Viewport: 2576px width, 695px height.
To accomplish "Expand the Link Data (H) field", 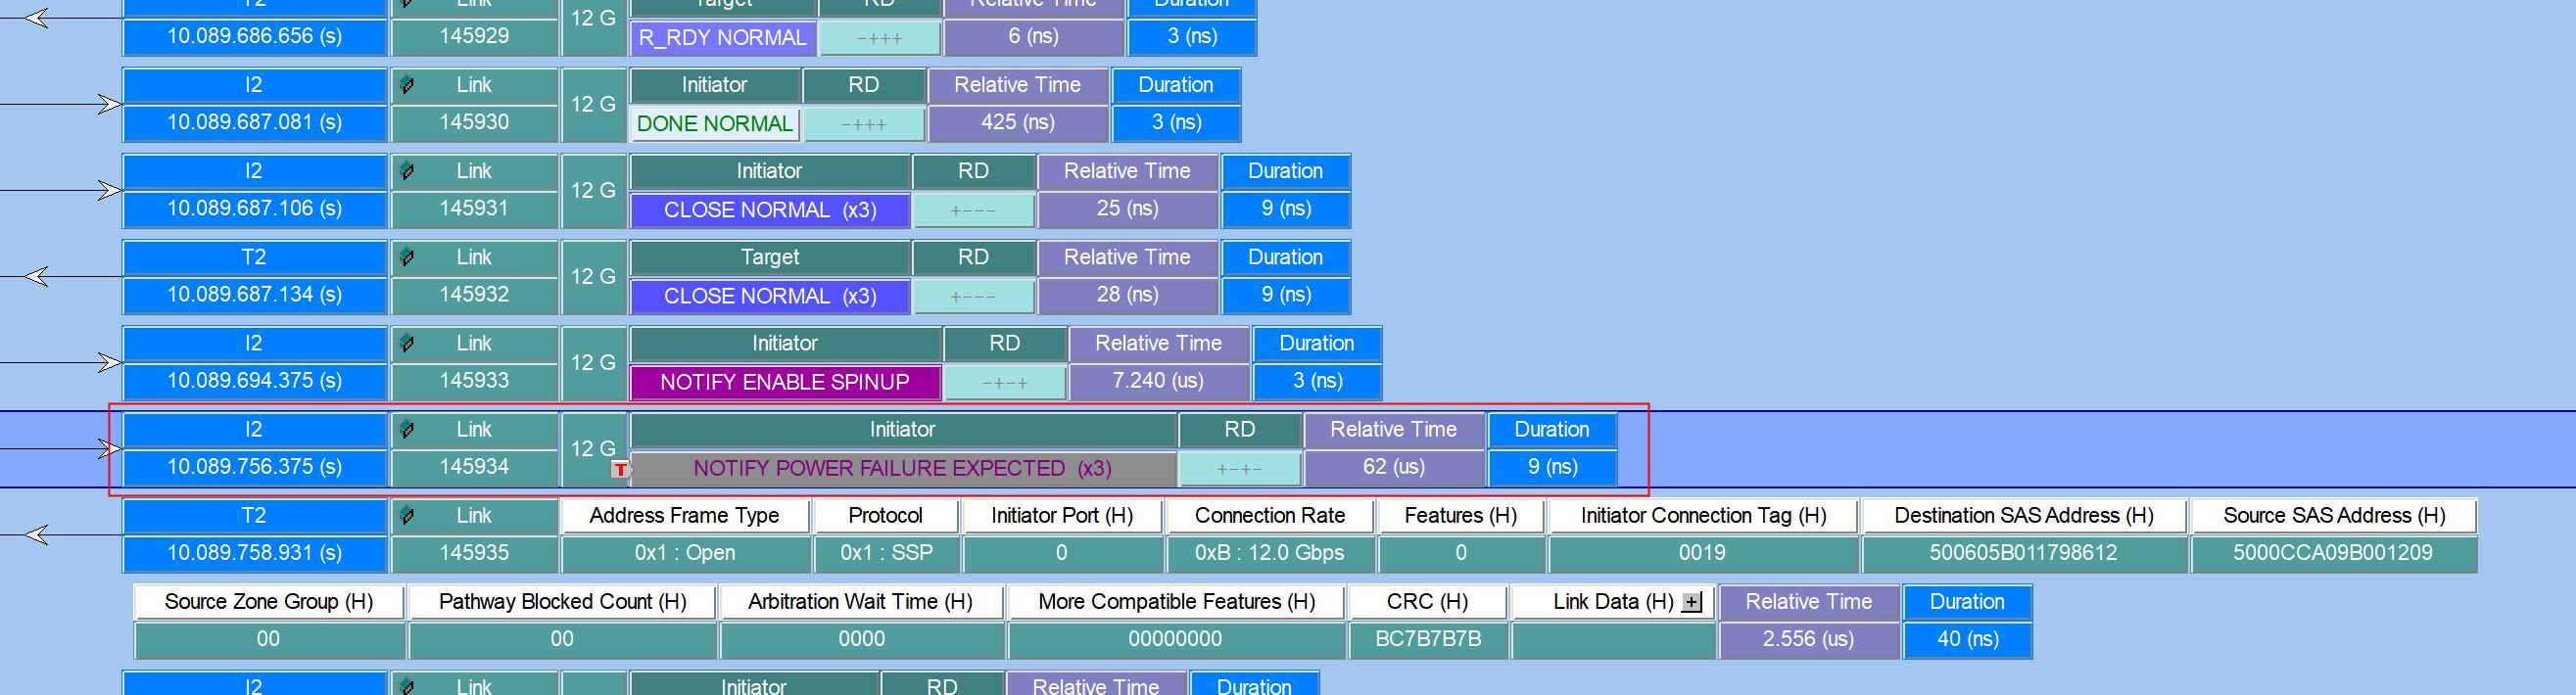I will coord(1691,602).
